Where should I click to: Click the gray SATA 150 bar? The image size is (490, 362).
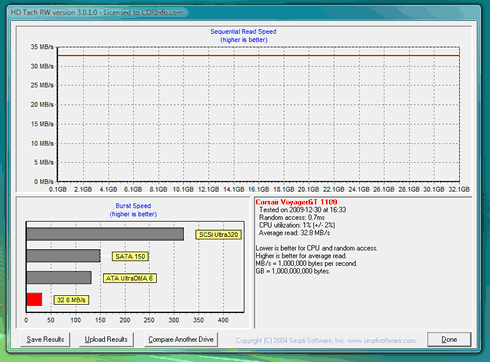pyautogui.click(x=63, y=256)
